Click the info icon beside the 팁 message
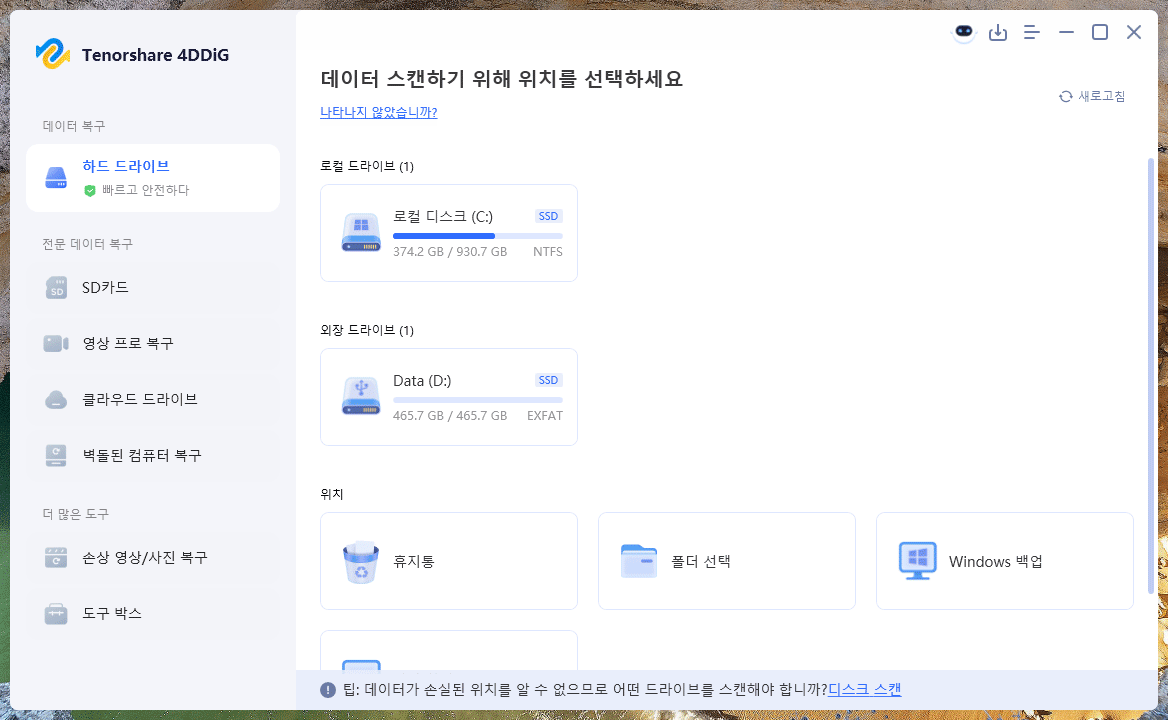This screenshot has height=720, width=1168. point(328,690)
